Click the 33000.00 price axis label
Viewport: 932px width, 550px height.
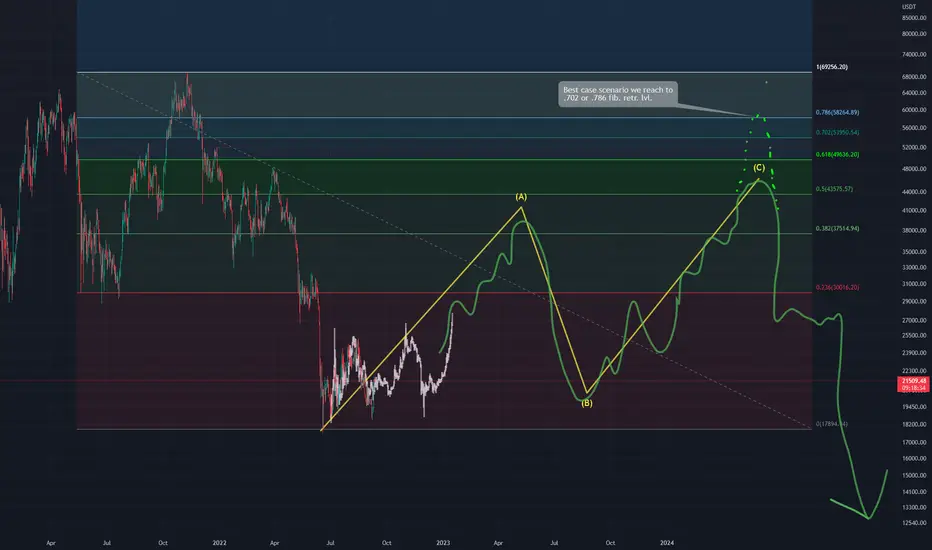[x=914, y=268]
